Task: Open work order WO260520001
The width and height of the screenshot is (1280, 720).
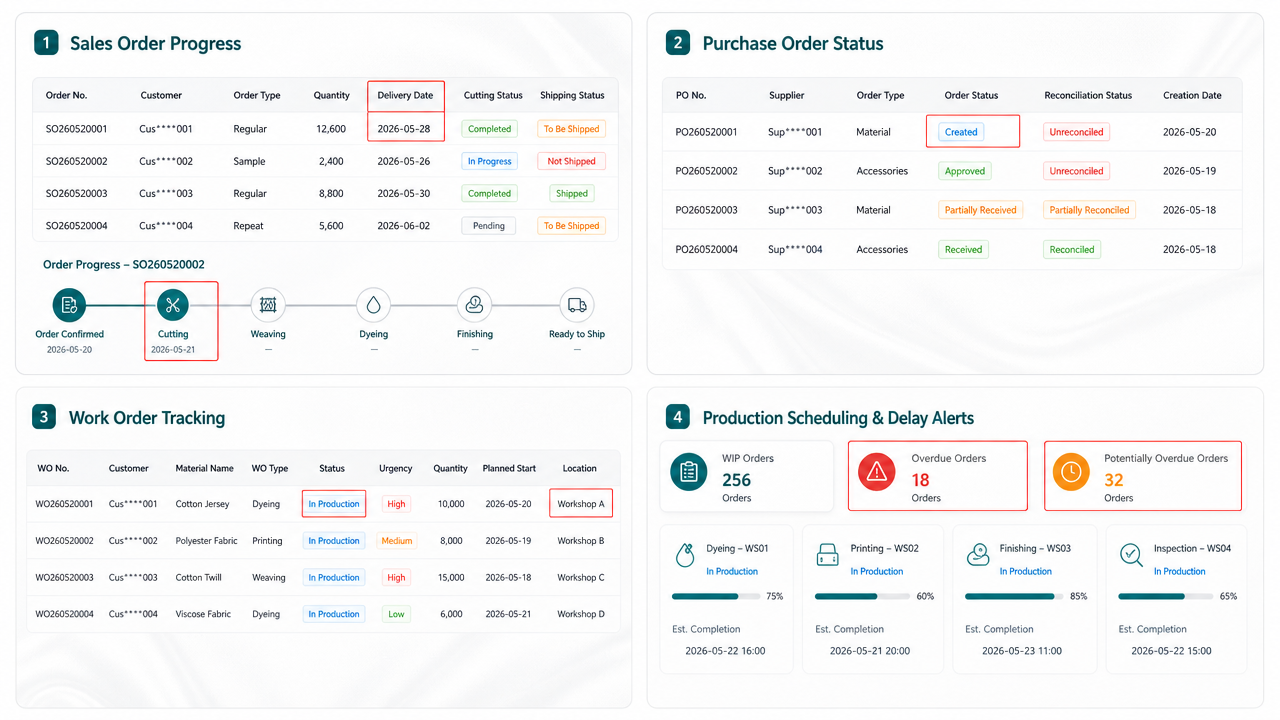Action: coord(65,504)
